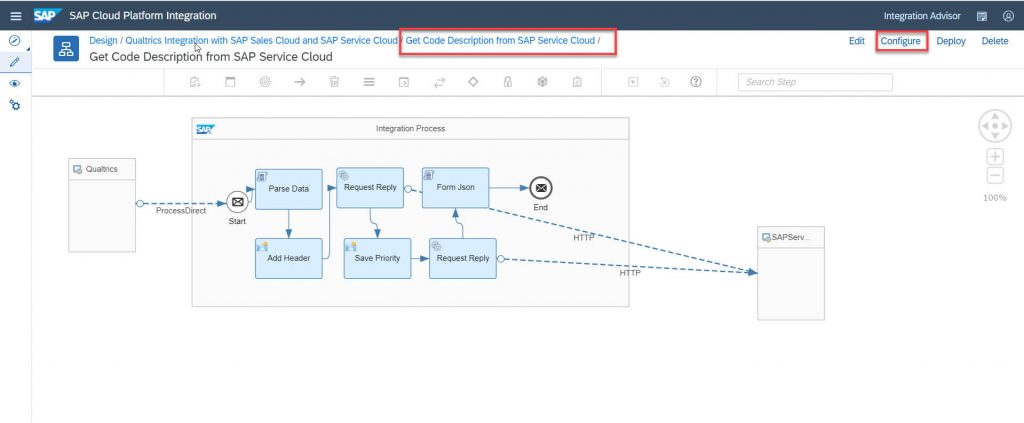The image size is (1024, 423).
Task: Click the canvas pan navigation control
Action: point(995,126)
